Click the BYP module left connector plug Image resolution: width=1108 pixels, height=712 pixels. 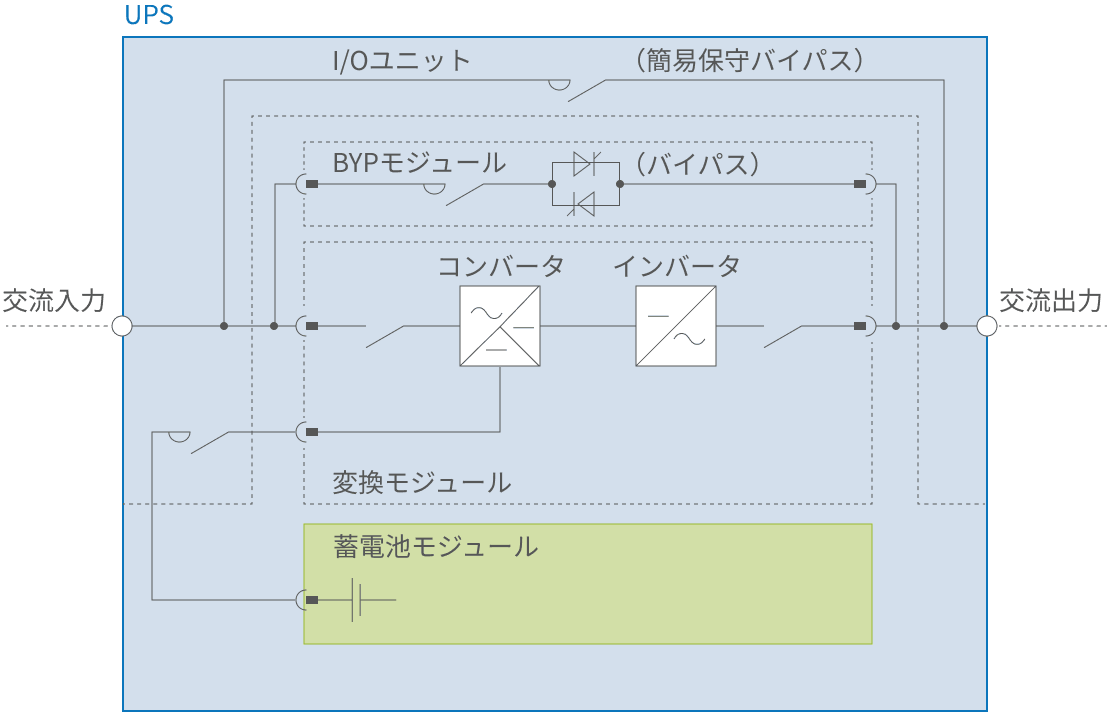point(307,184)
